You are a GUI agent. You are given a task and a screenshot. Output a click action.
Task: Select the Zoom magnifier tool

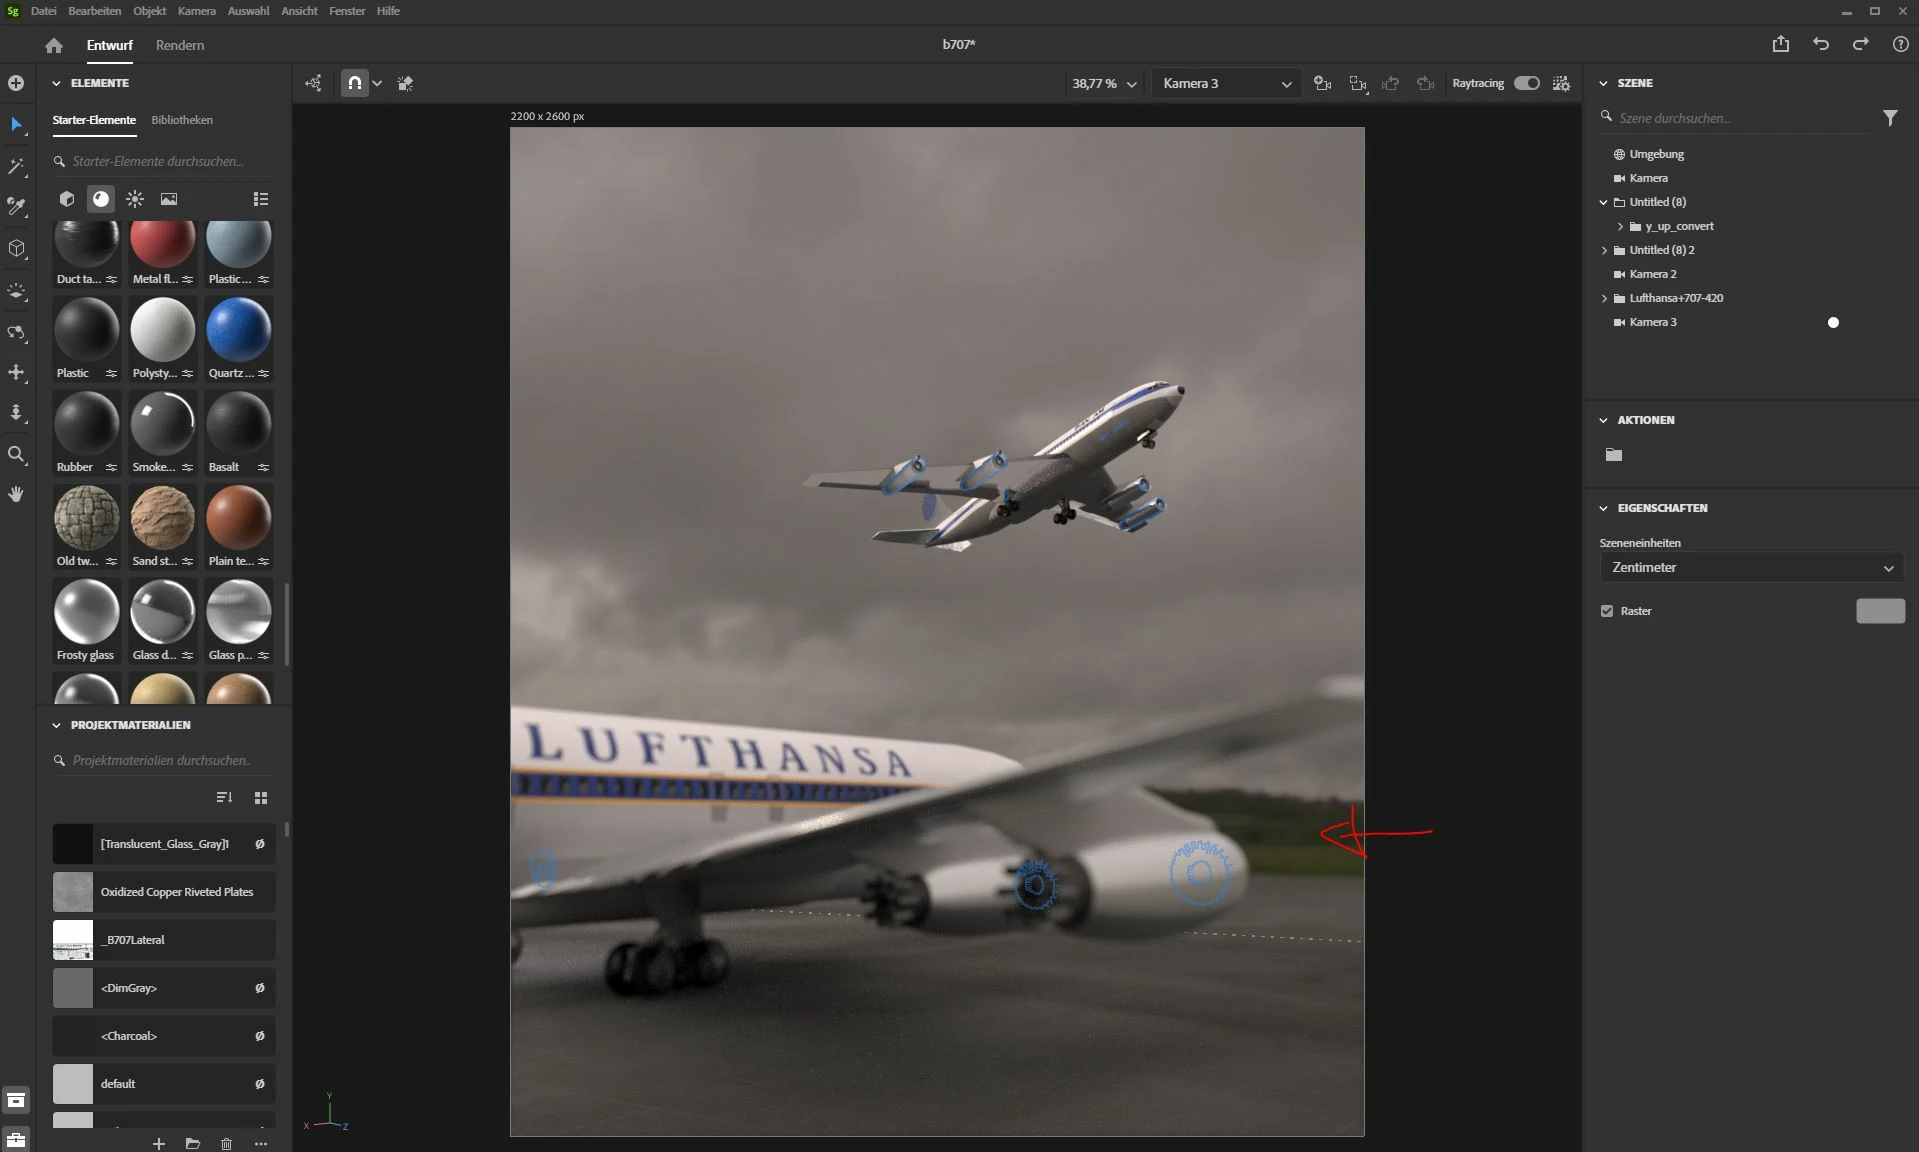[x=16, y=455]
